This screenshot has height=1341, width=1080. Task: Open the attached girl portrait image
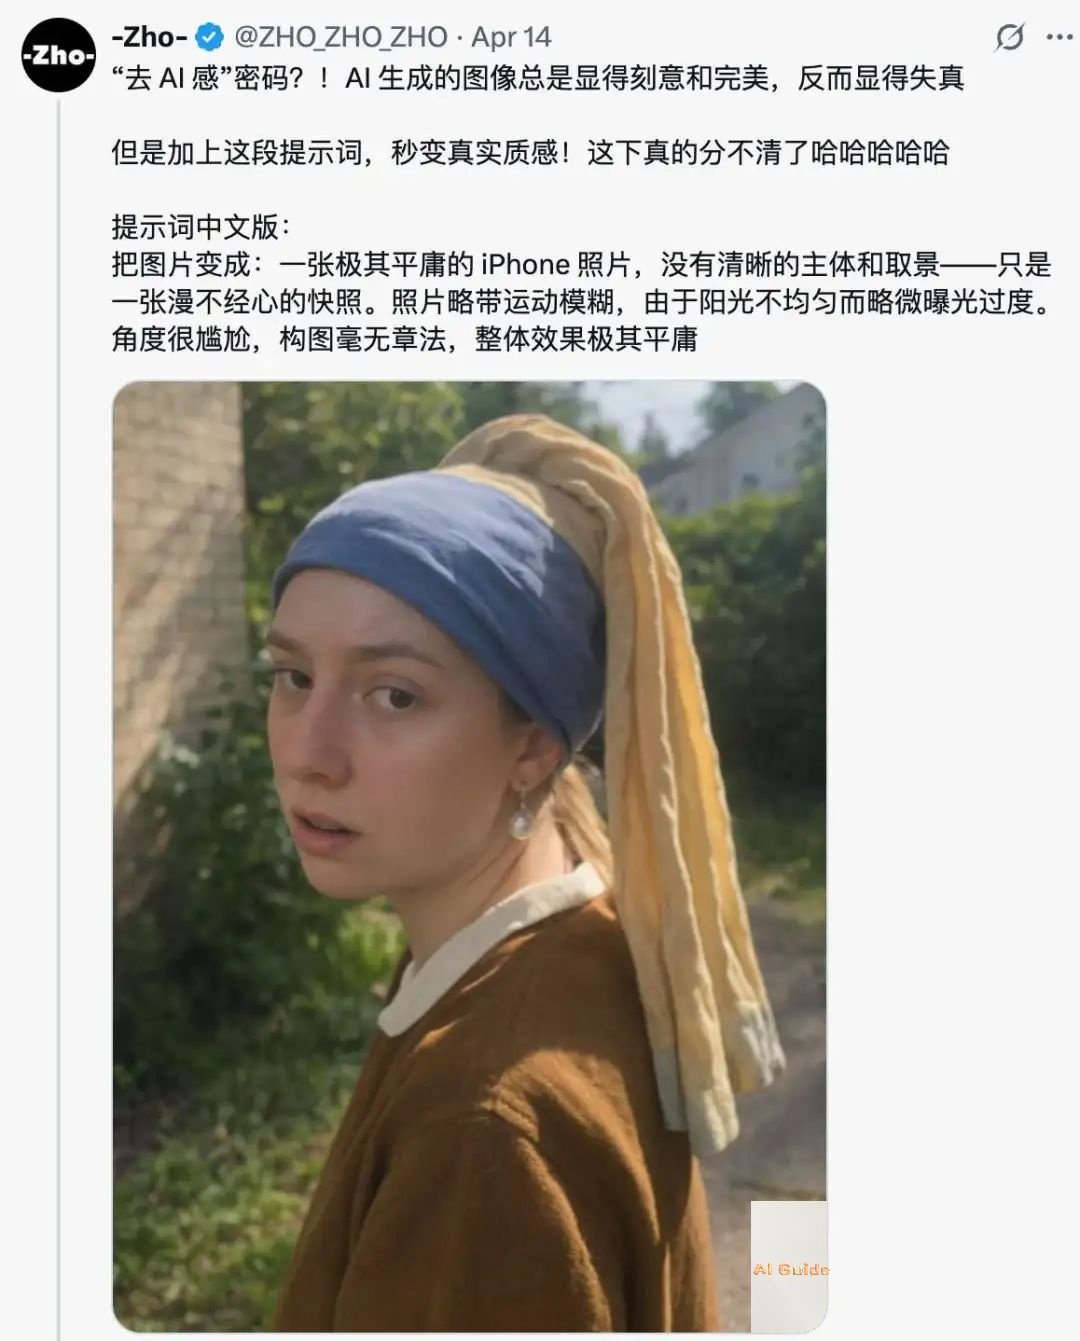pos(469,856)
